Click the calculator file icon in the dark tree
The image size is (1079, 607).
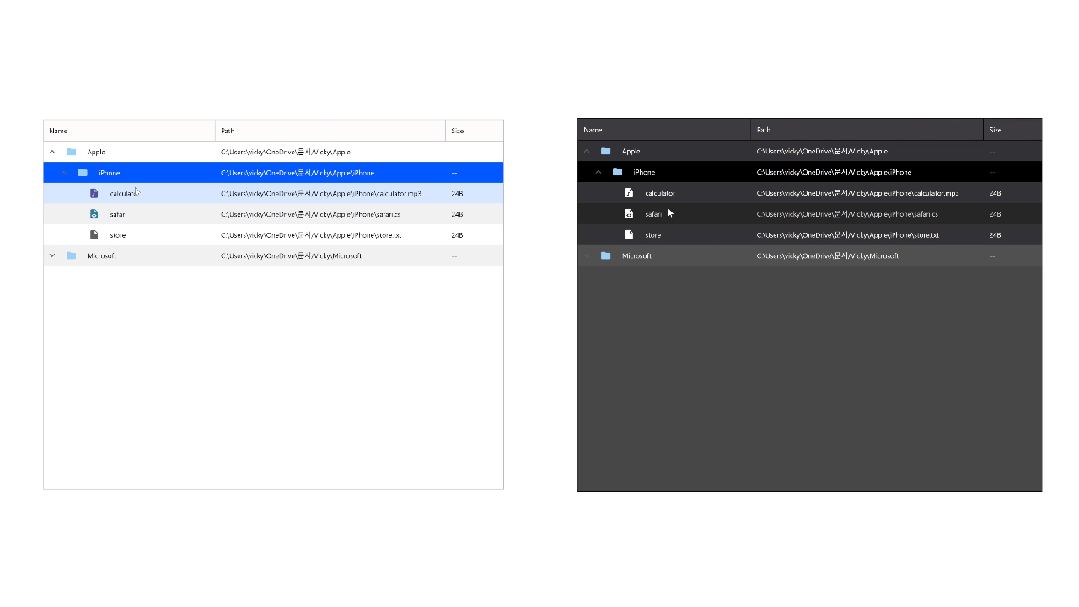[629, 193]
